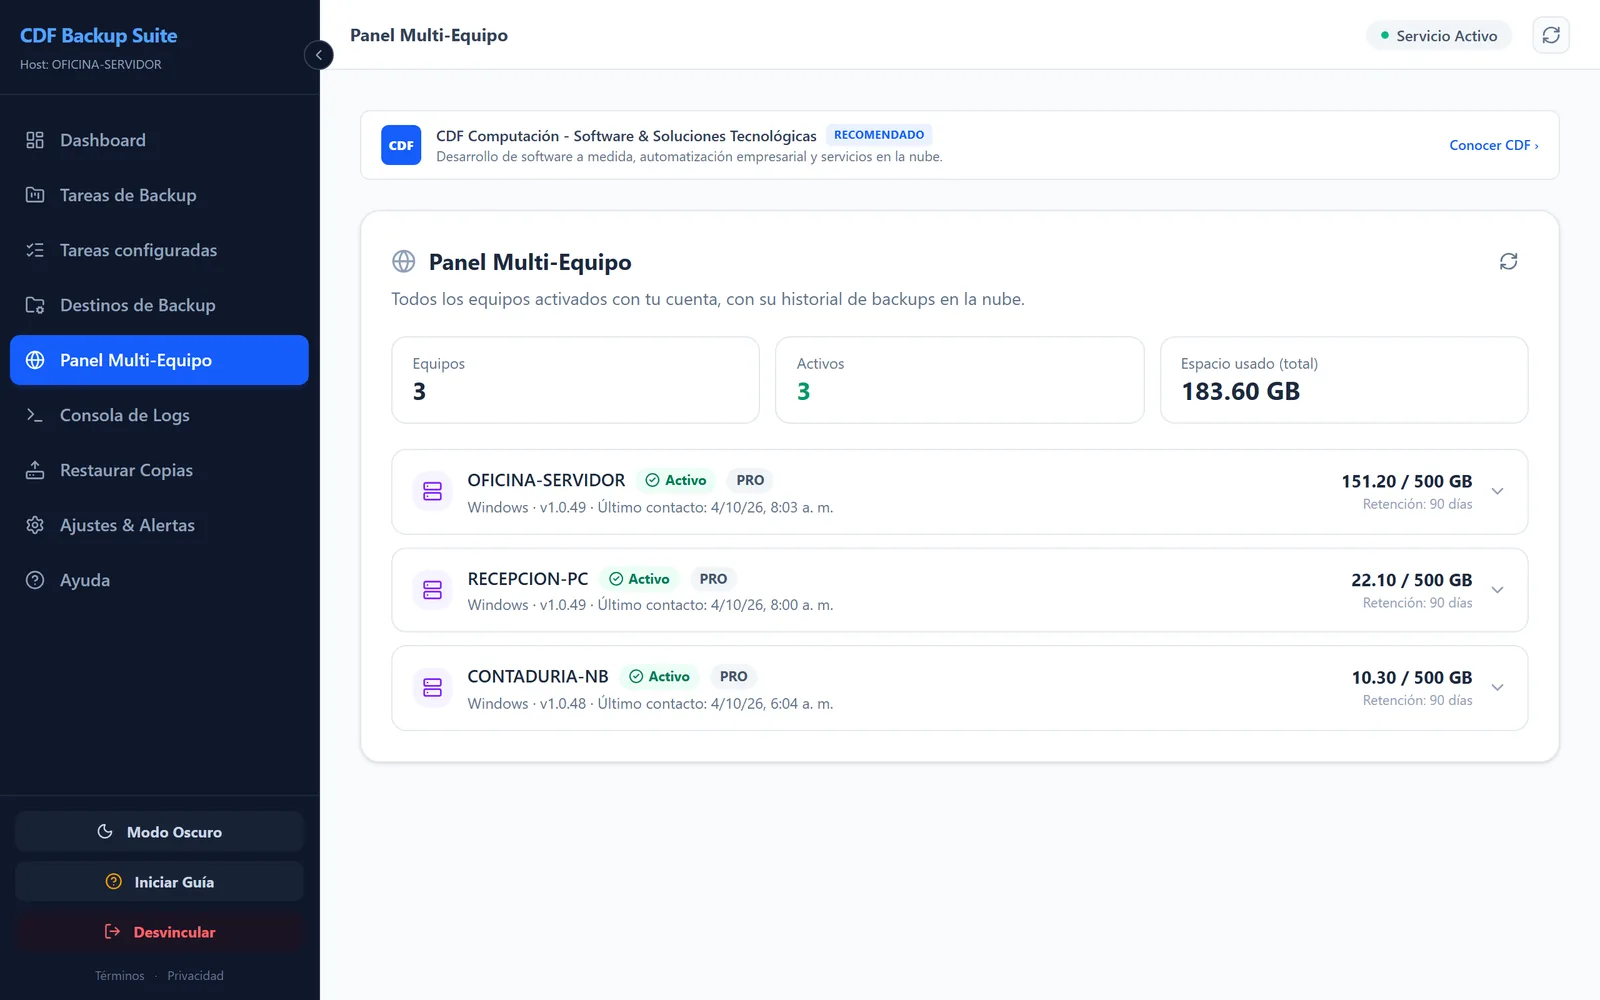Collapse the sidebar with the arrow button
The height and width of the screenshot is (1000, 1600).
point(318,55)
